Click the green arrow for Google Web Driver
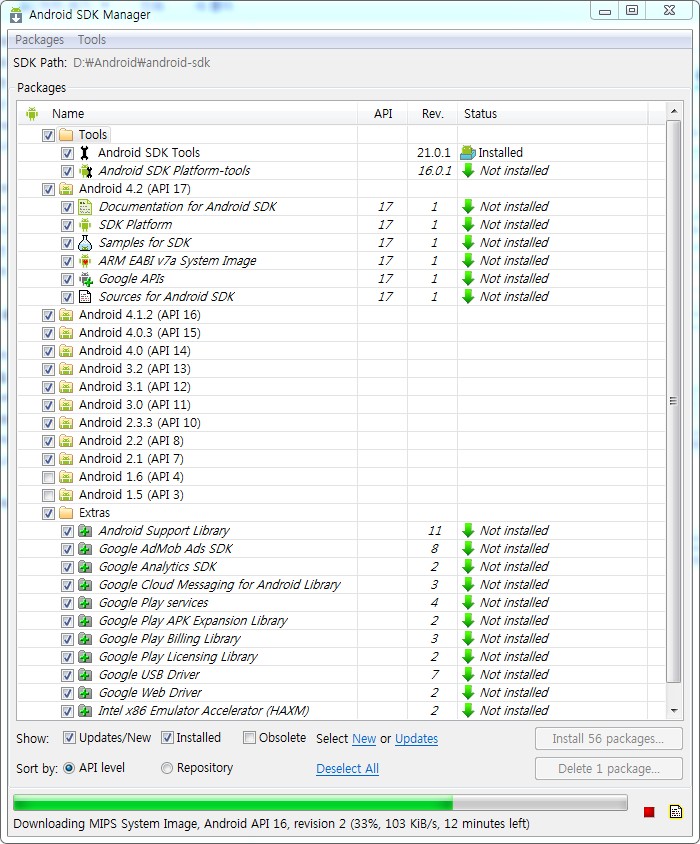The image size is (700, 844). [x=468, y=693]
